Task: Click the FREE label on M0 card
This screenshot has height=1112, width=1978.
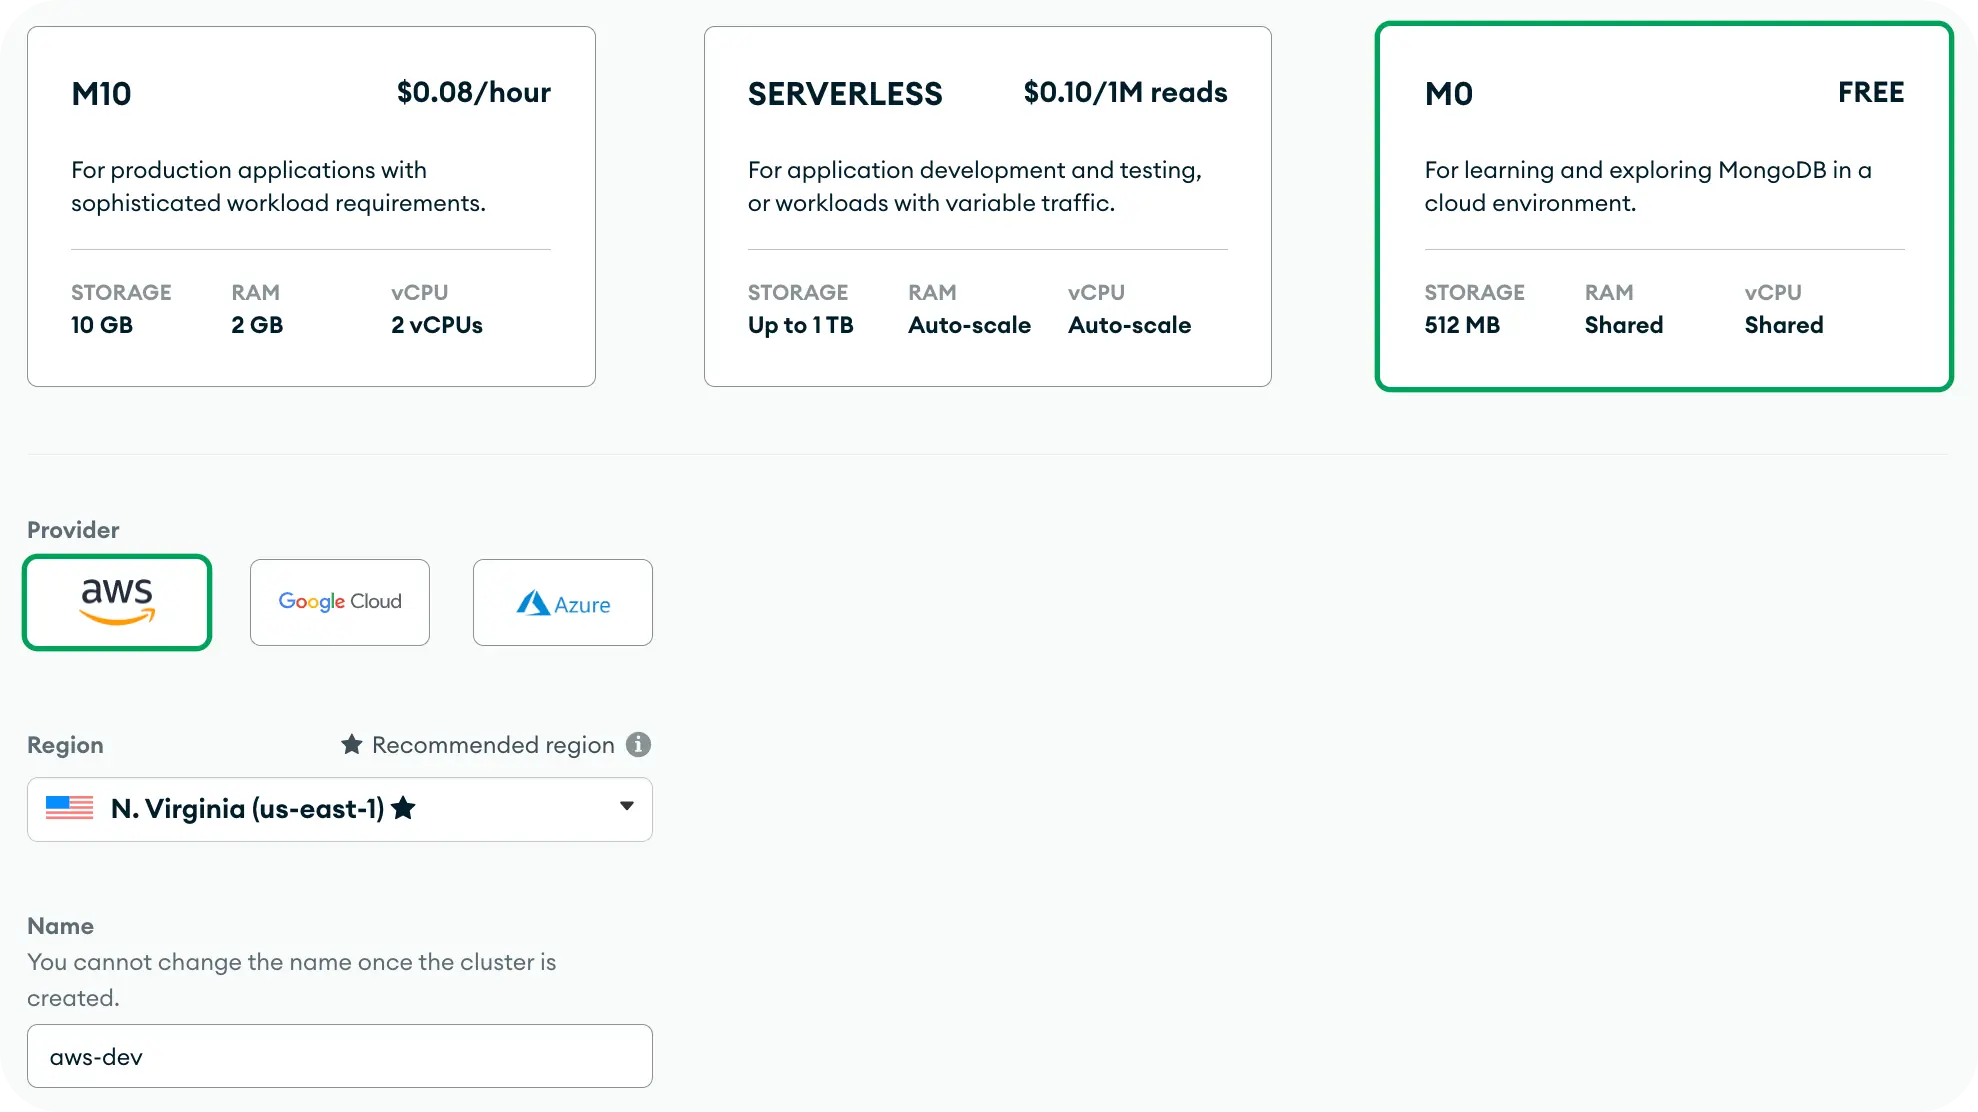Action: pos(1870,93)
